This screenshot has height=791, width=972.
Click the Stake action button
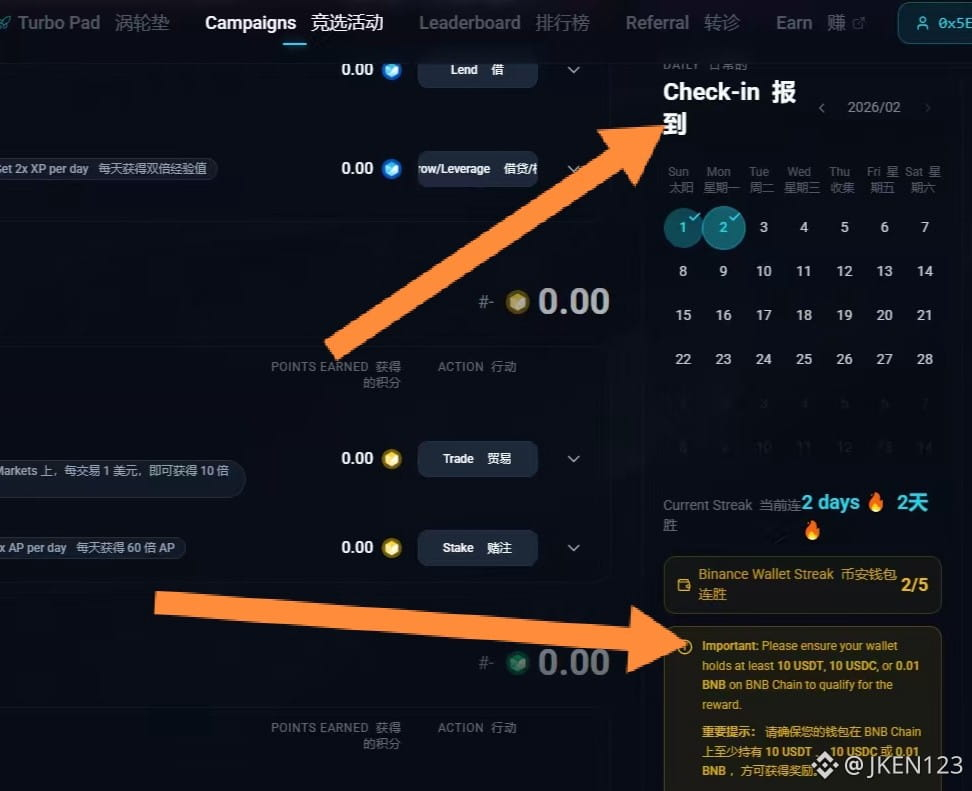click(477, 548)
